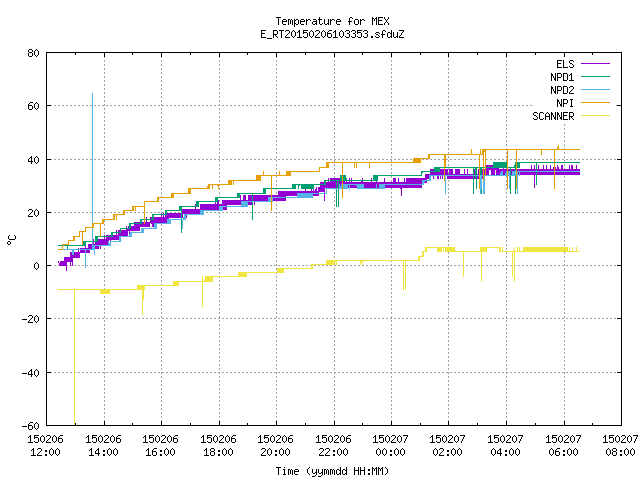Click the y-axis value -40
This screenshot has width=640, height=480.
(31, 373)
